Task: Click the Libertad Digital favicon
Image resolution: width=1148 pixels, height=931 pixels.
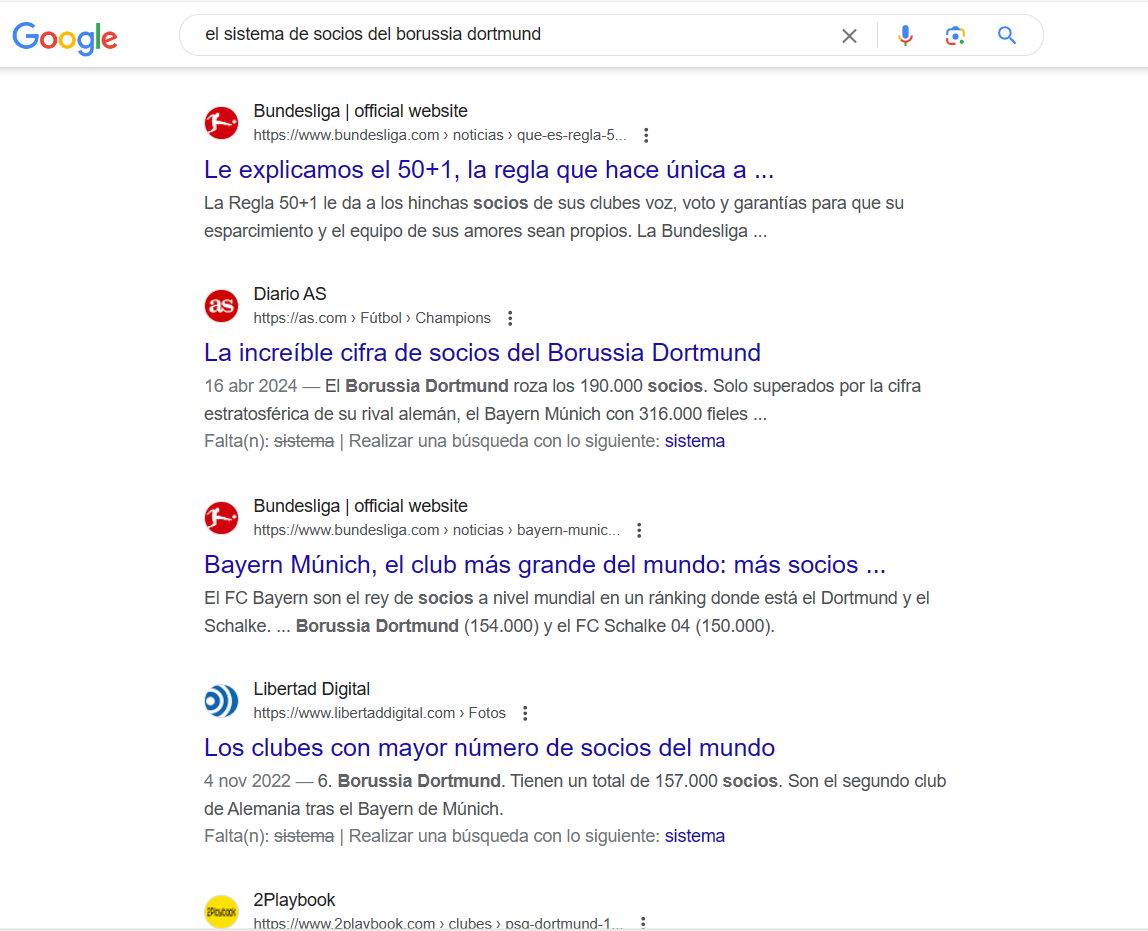Action: [x=221, y=700]
